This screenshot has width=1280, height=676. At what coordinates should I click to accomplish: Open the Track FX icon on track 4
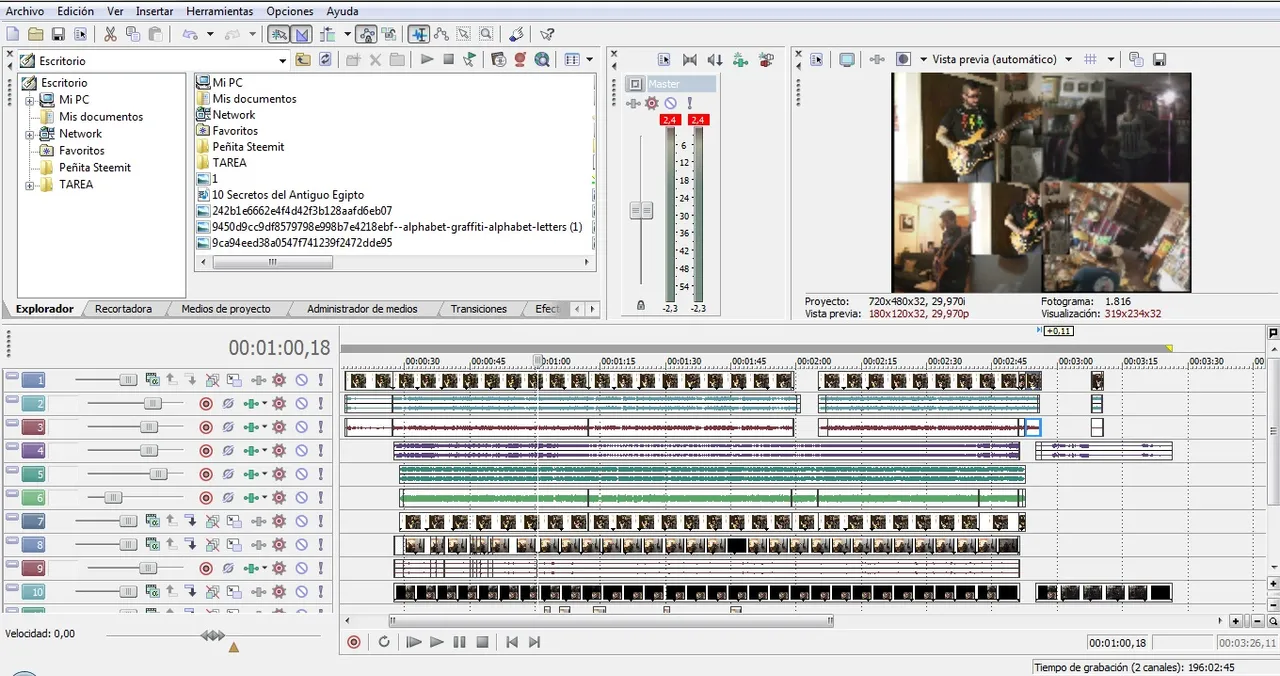pos(278,451)
